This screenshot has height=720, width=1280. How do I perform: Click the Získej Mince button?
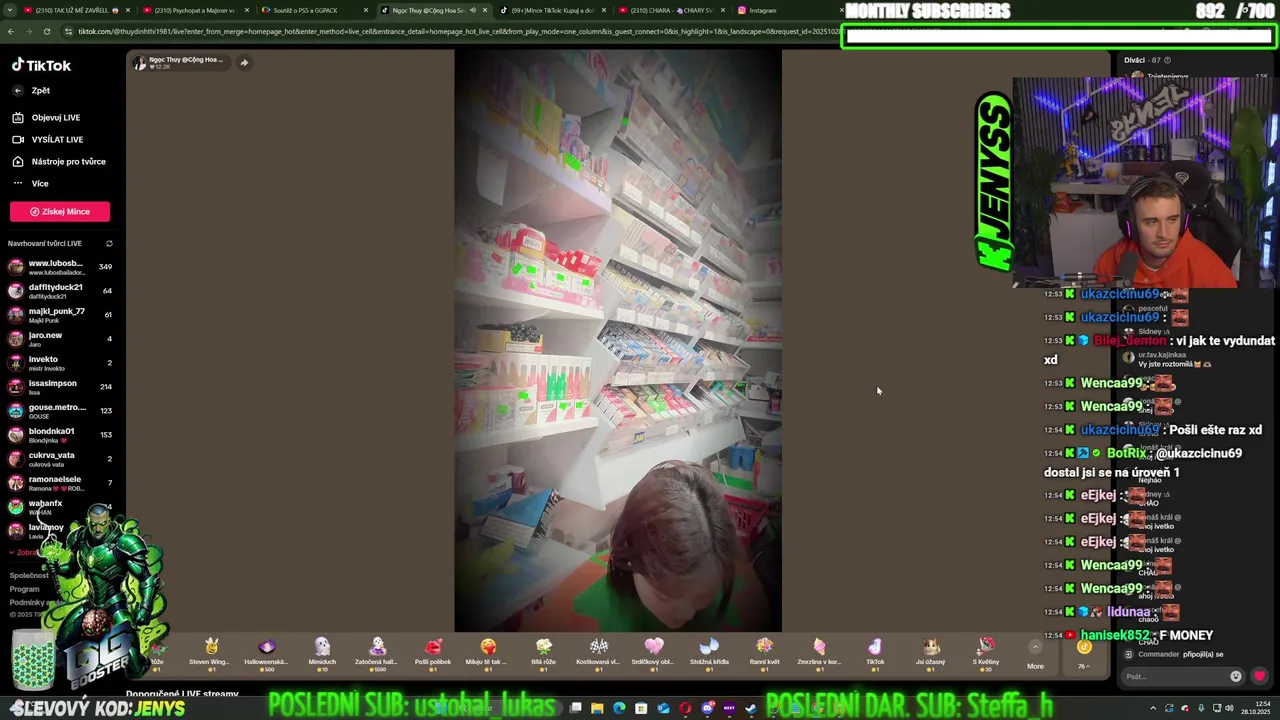[60, 211]
